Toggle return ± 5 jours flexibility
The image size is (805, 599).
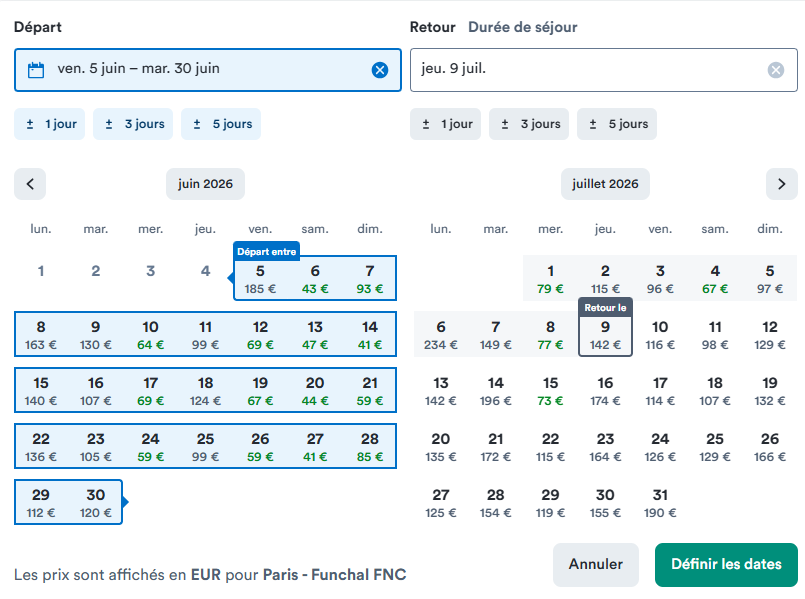coord(617,124)
